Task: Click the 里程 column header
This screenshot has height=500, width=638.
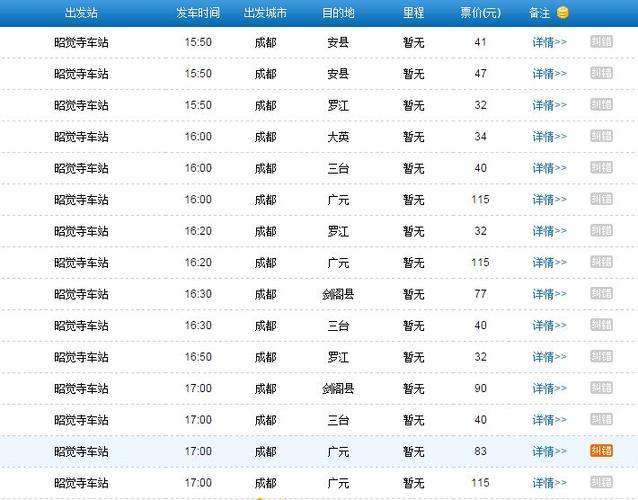Action: [413, 13]
